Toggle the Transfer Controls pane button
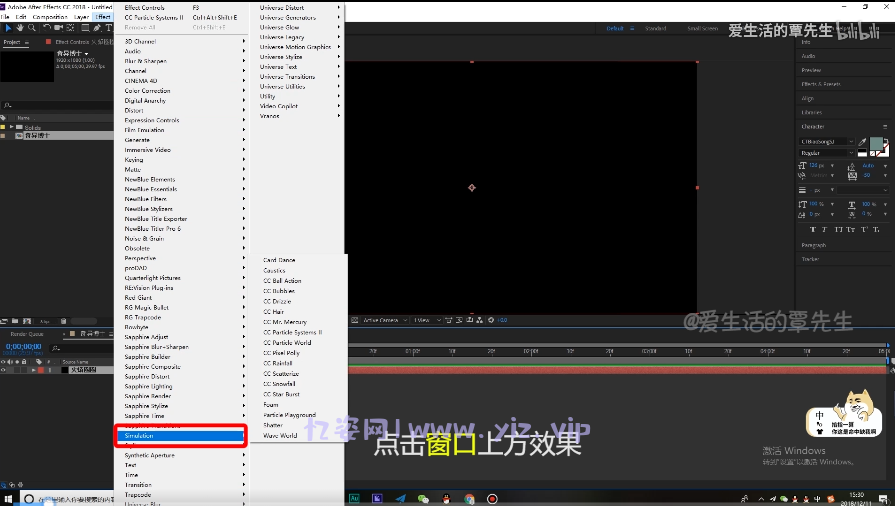895x506 pixels. pyautogui.click(x=12, y=485)
